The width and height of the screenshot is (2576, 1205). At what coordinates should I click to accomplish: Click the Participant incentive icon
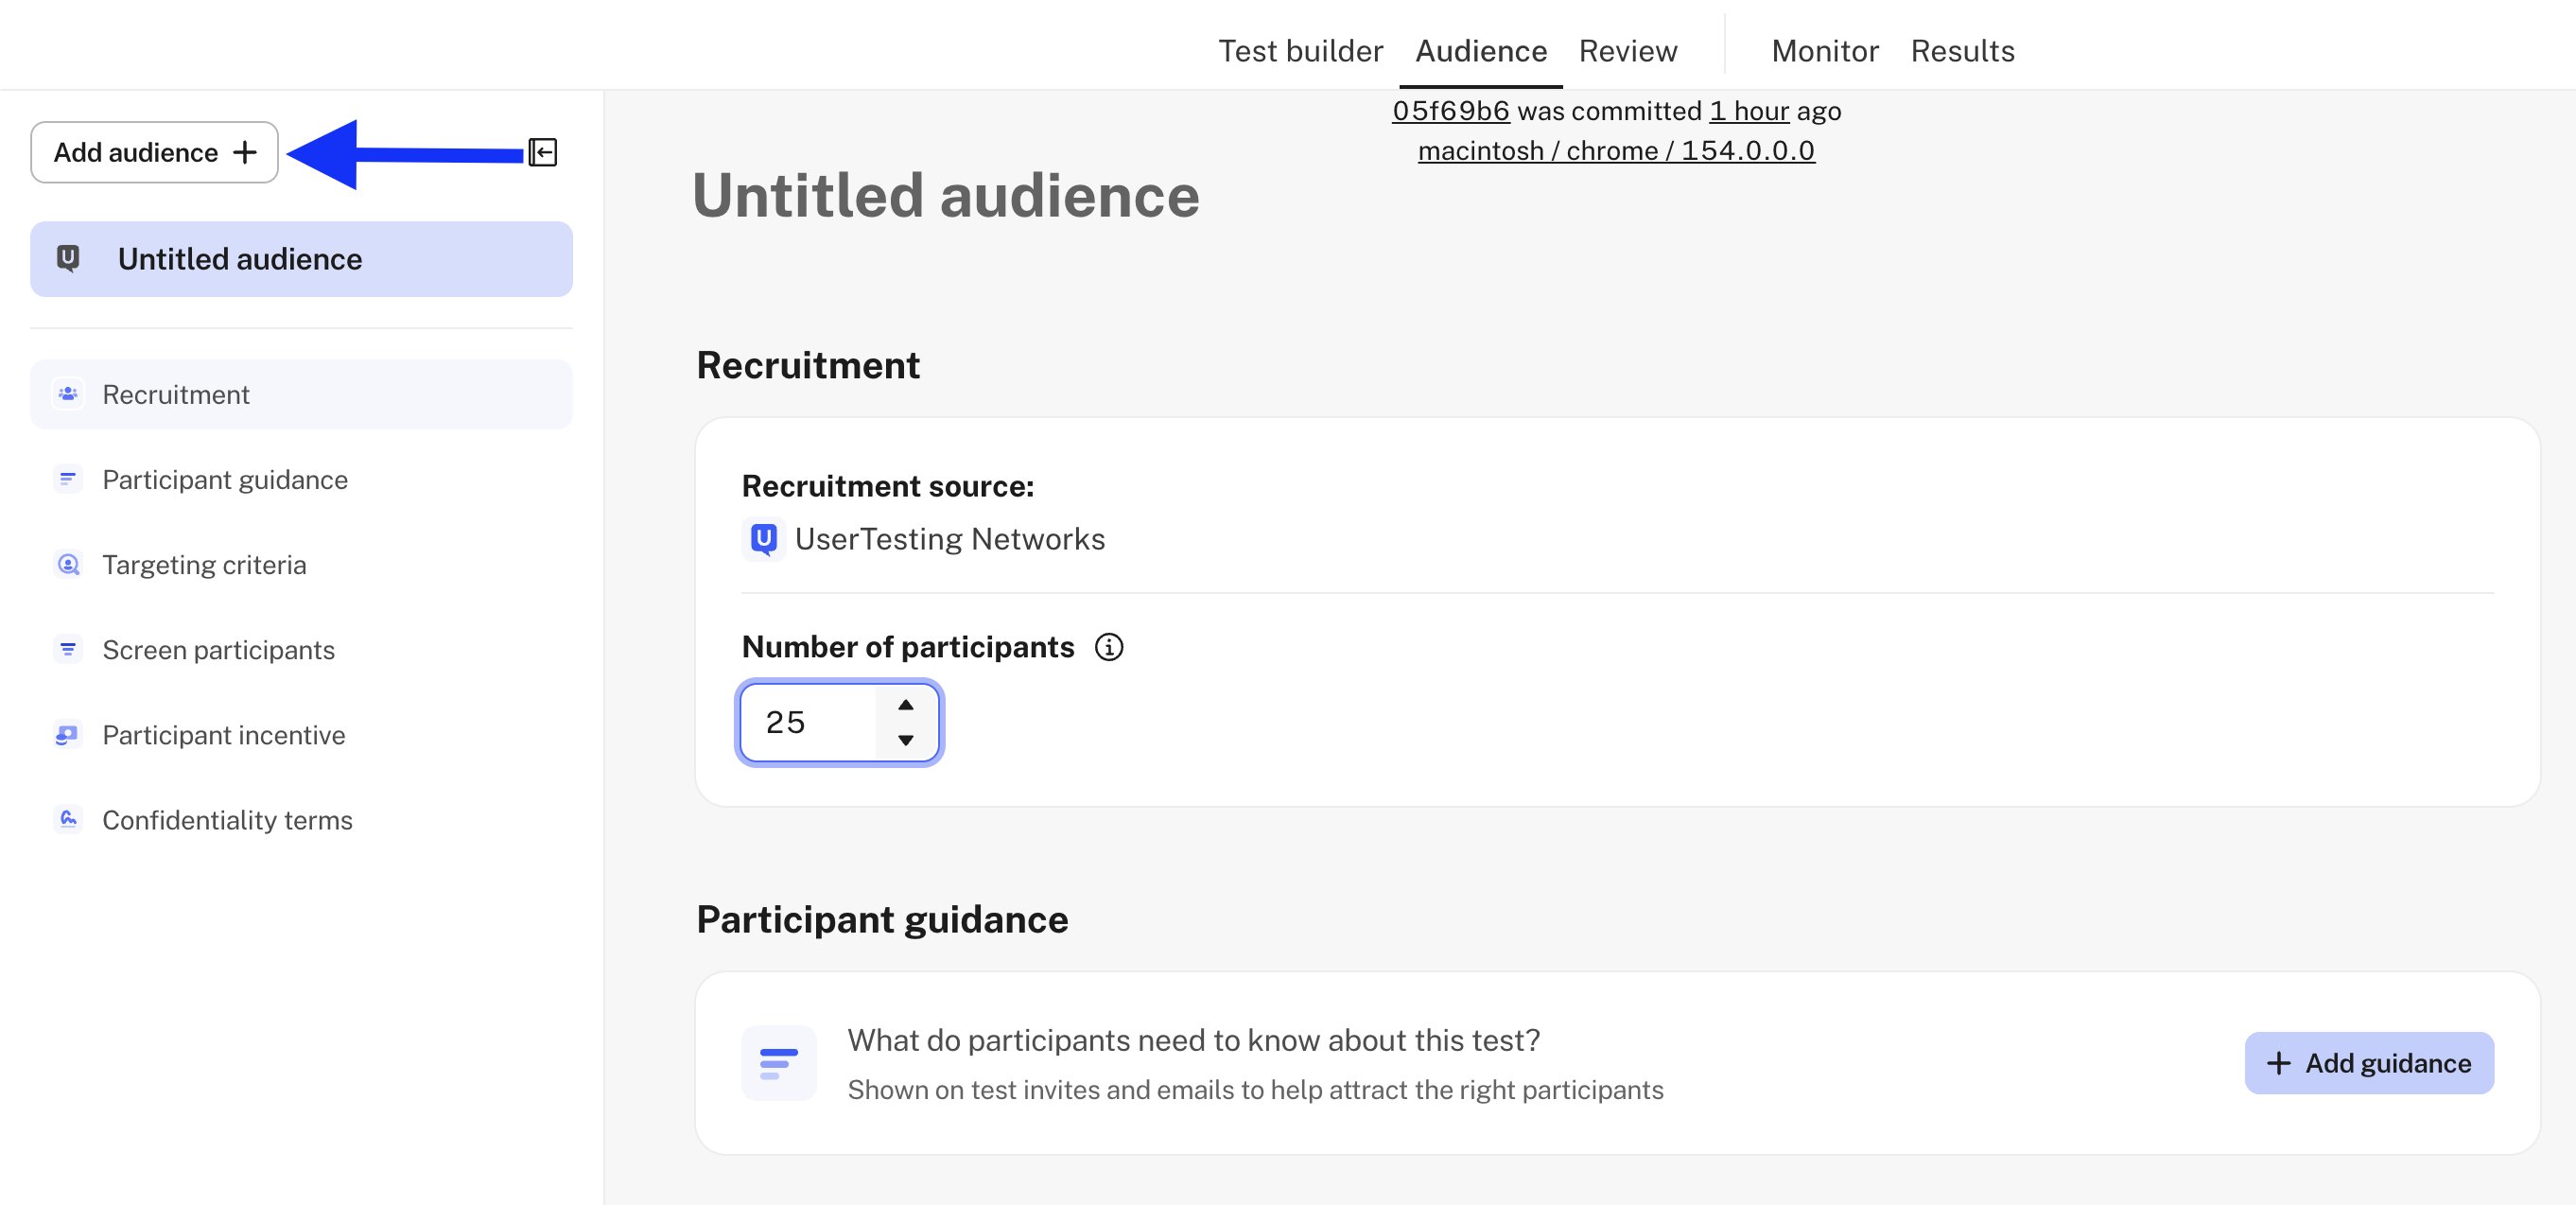pos(68,734)
